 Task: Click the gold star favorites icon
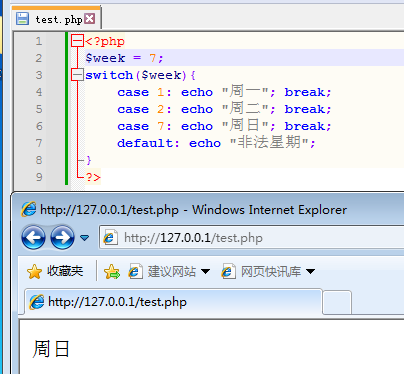34,272
